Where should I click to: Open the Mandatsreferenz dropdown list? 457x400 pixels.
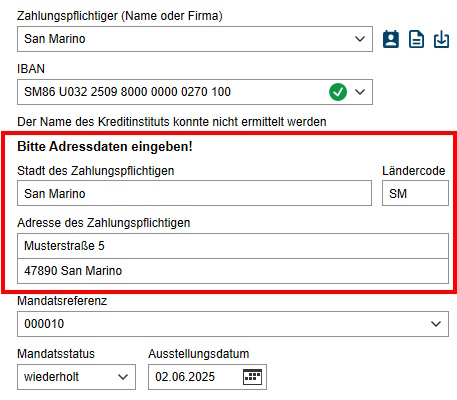436,324
